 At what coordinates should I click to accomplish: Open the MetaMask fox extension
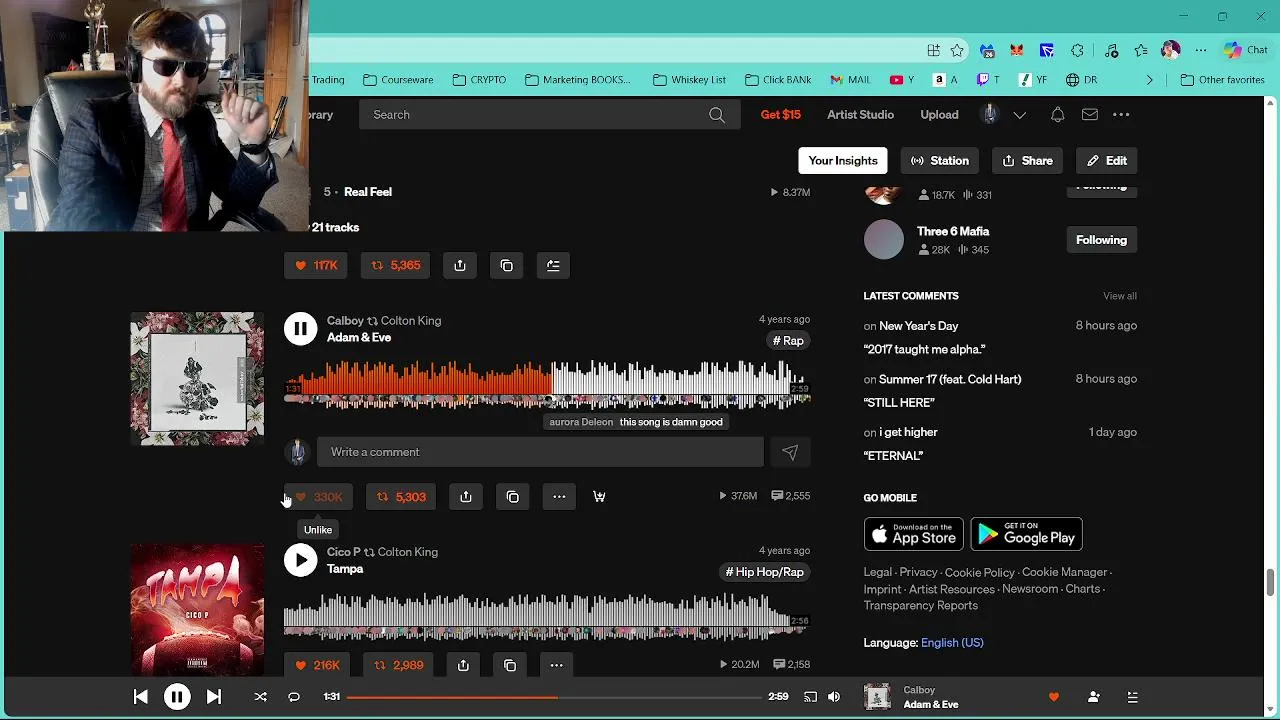1017,50
